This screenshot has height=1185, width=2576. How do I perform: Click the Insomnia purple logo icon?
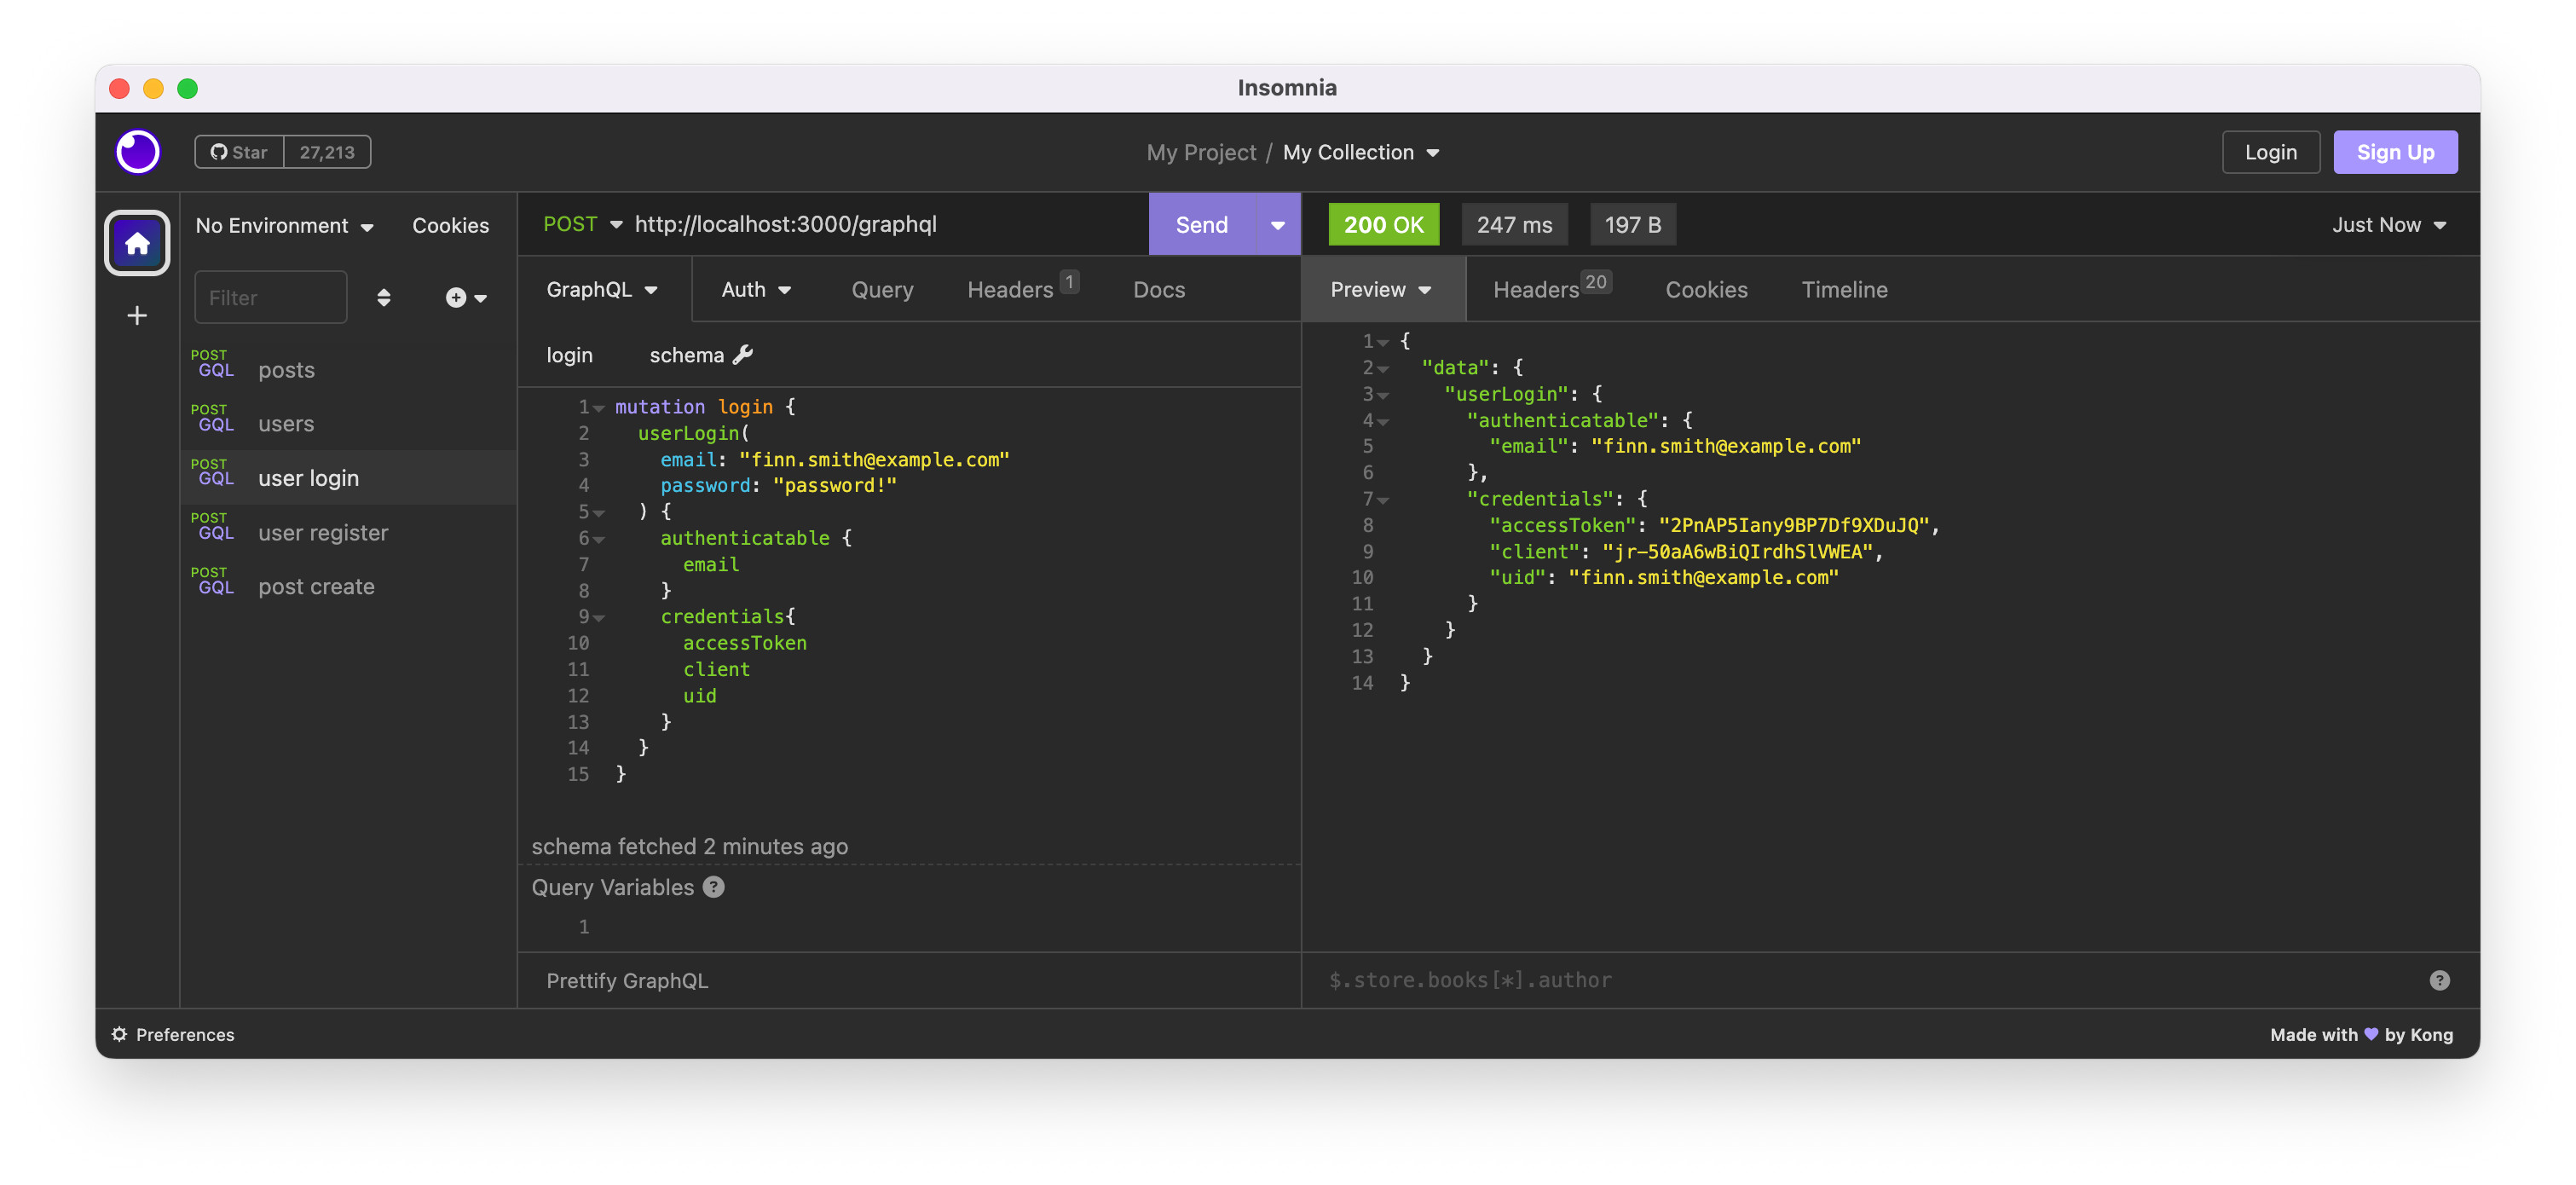click(138, 152)
